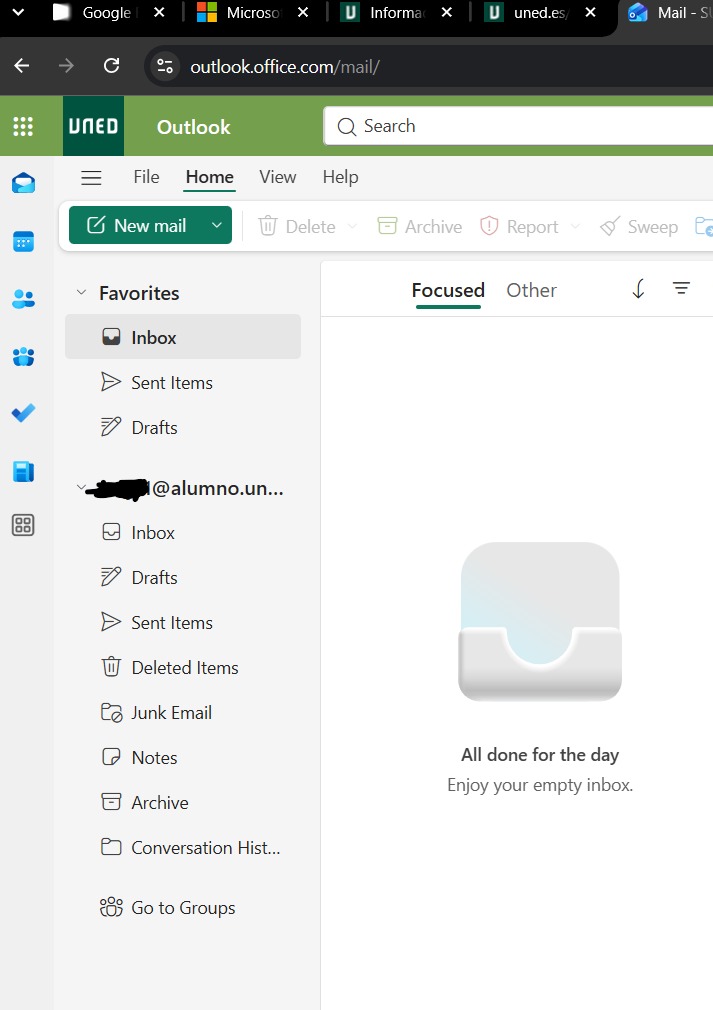Click the Move to folder icon in the ribbon
Image resolution: width=713 pixels, height=1010 pixels.
[x=703, y=226]
